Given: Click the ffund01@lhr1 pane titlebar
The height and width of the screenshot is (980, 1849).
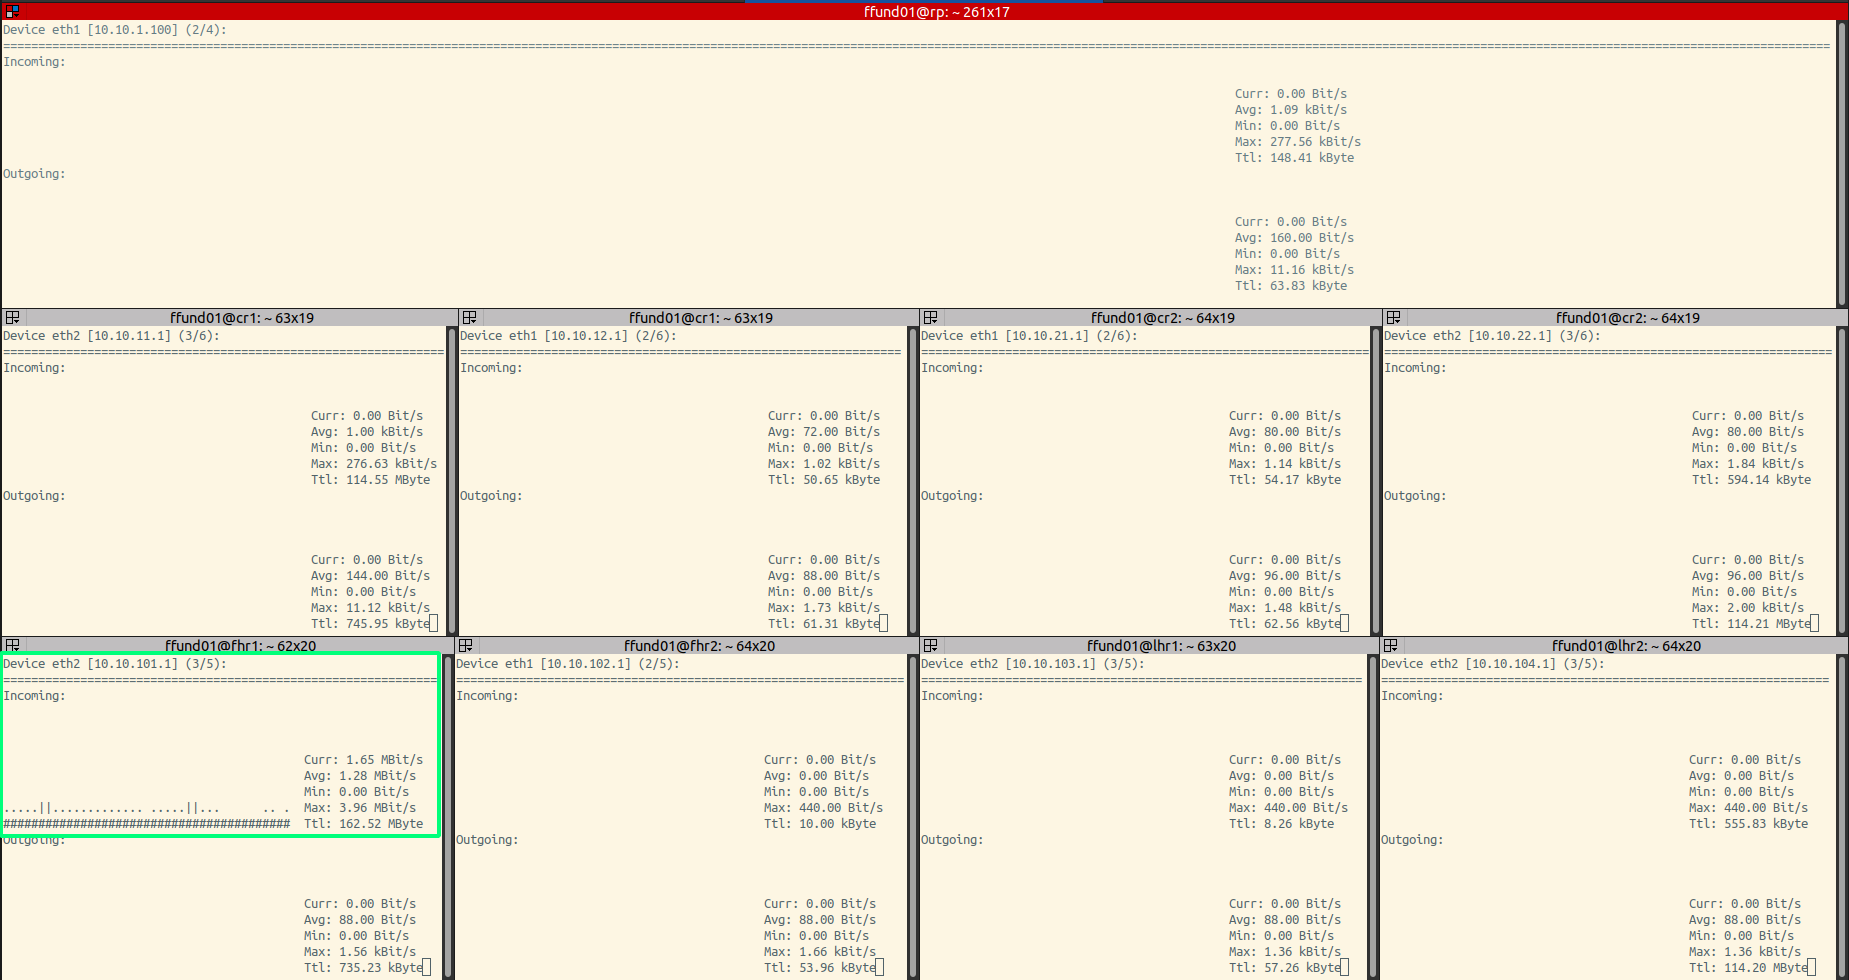Looking at the screenshot, I should click(1161, 646).
